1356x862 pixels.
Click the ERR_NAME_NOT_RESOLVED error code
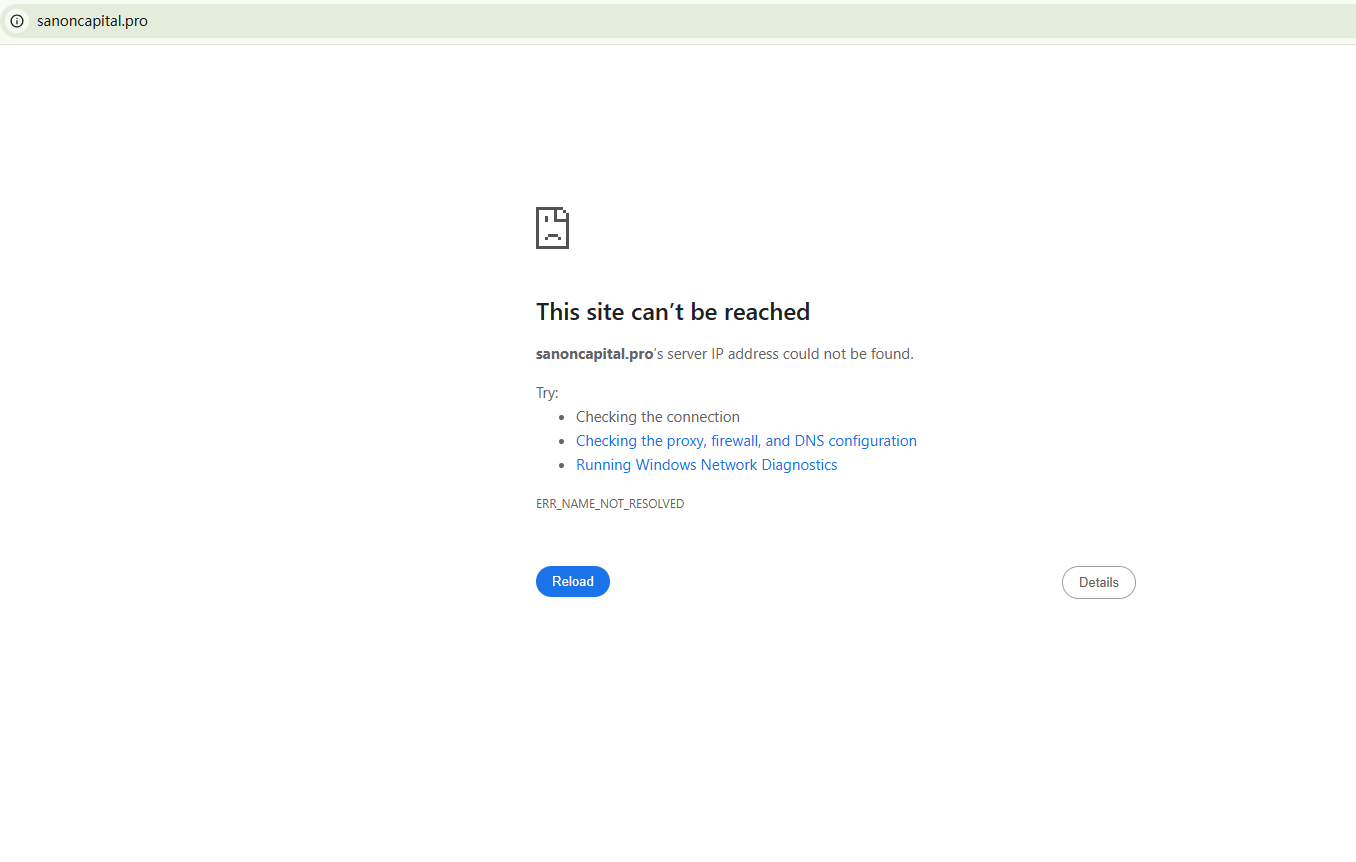click(610, 504)
